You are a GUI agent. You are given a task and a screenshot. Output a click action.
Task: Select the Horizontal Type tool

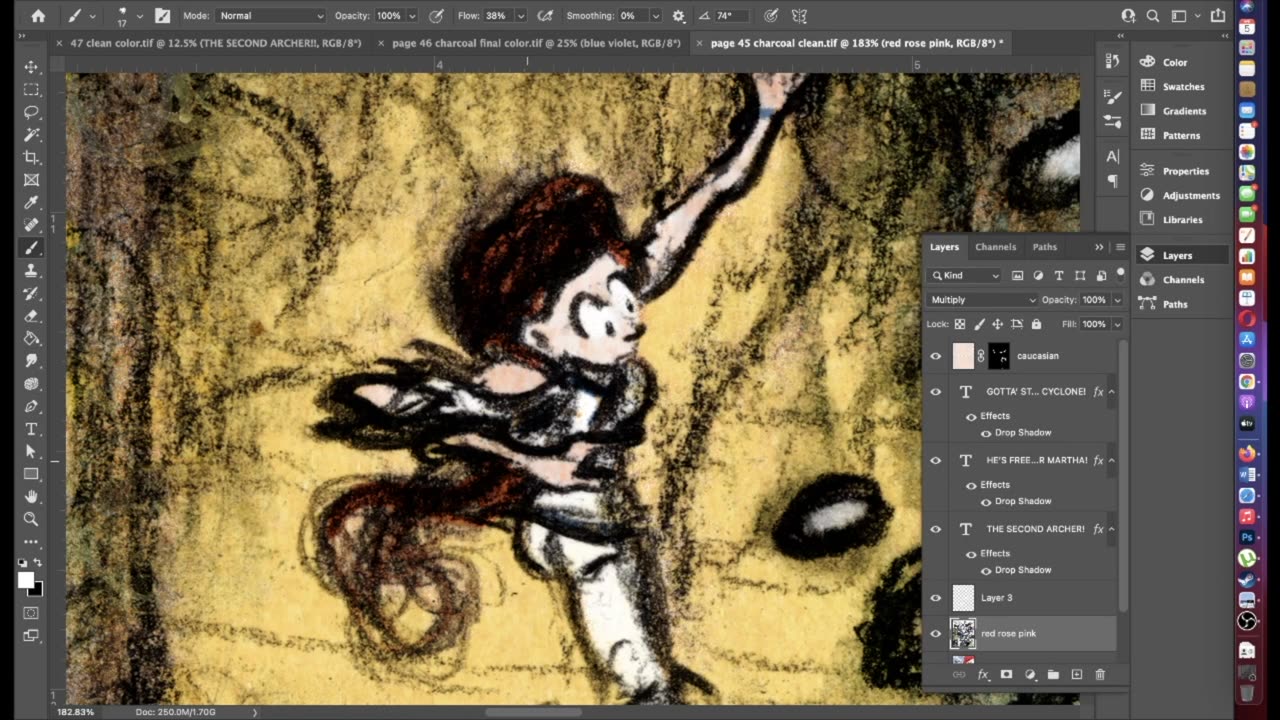click(x=31, y=429)
